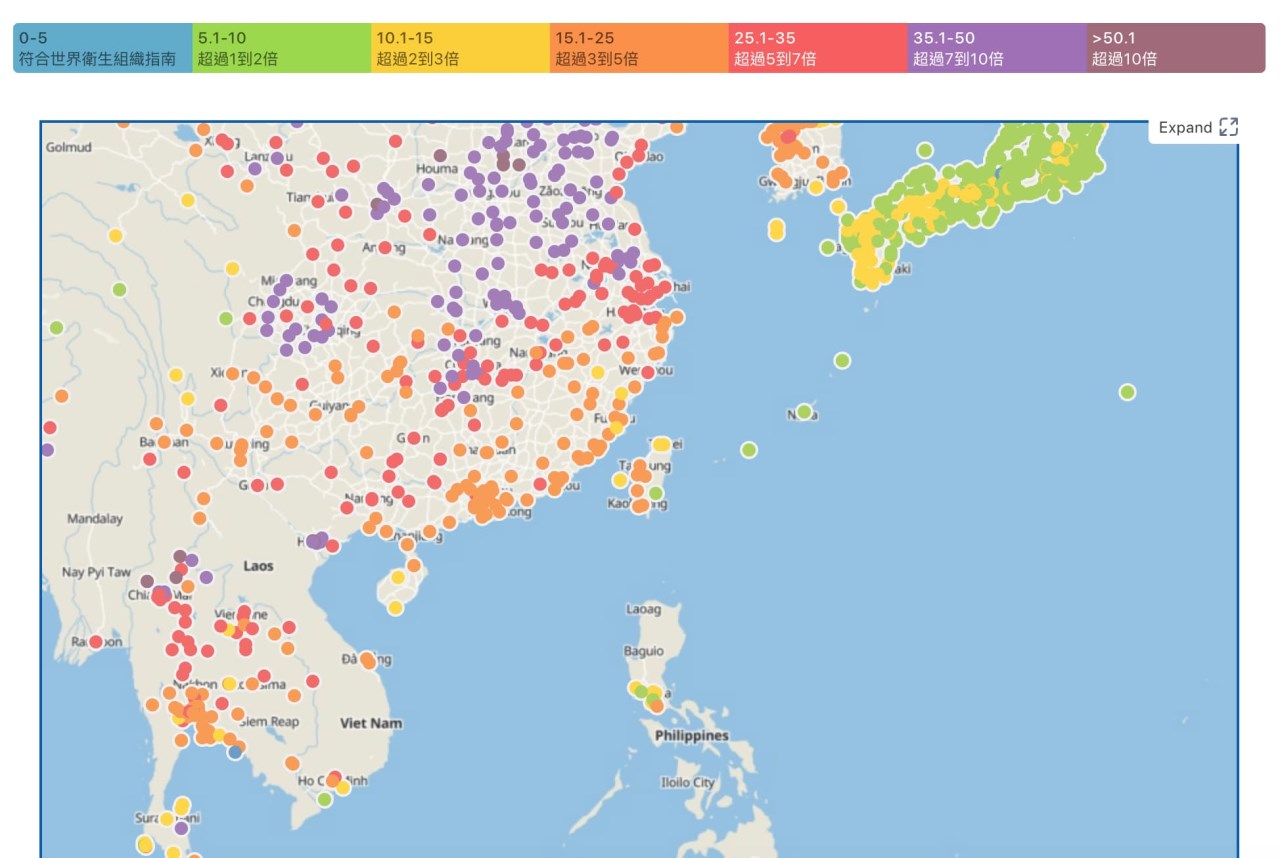Click the red 25.1-35 legend band
The width and height of the screenshot is (1280, 858).
818,48
